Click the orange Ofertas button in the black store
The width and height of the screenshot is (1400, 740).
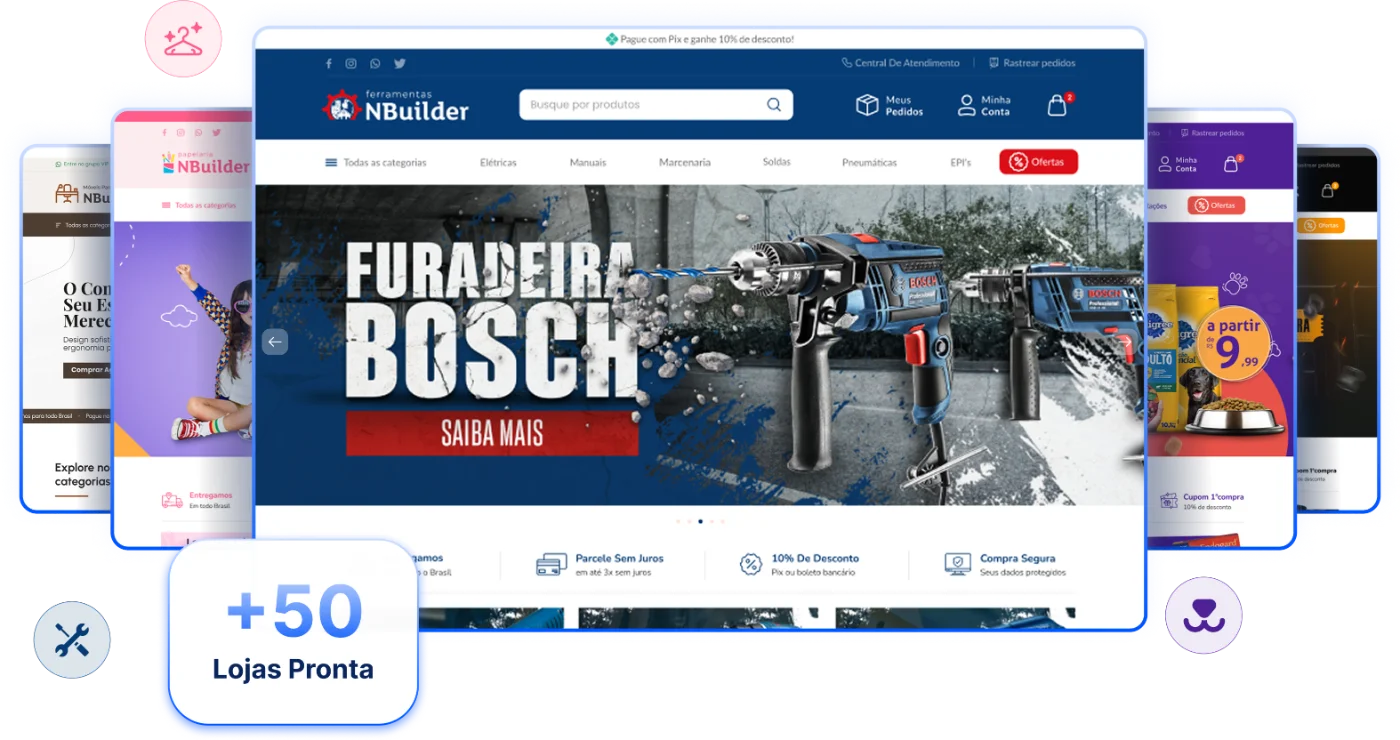point(1321,225)
